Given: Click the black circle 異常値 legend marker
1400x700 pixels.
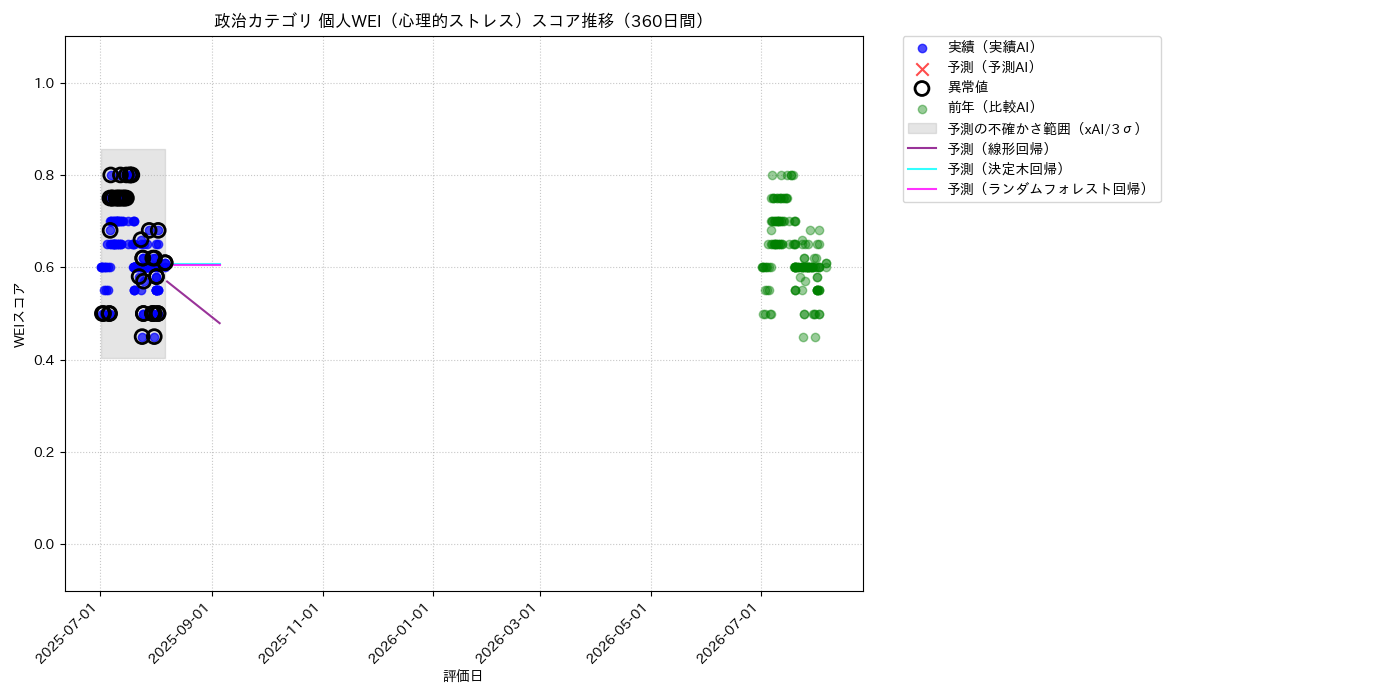Looking at the screenshot, I should coord(922,88).
